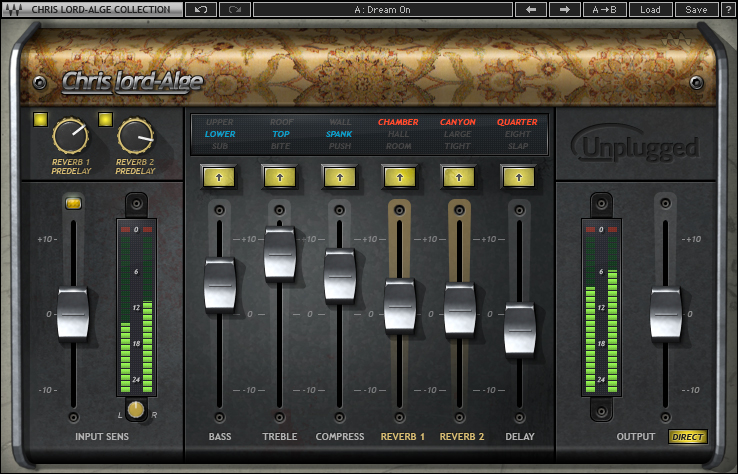
Task: Toggle the DIRECT output switch
Action: pos(687,437)
